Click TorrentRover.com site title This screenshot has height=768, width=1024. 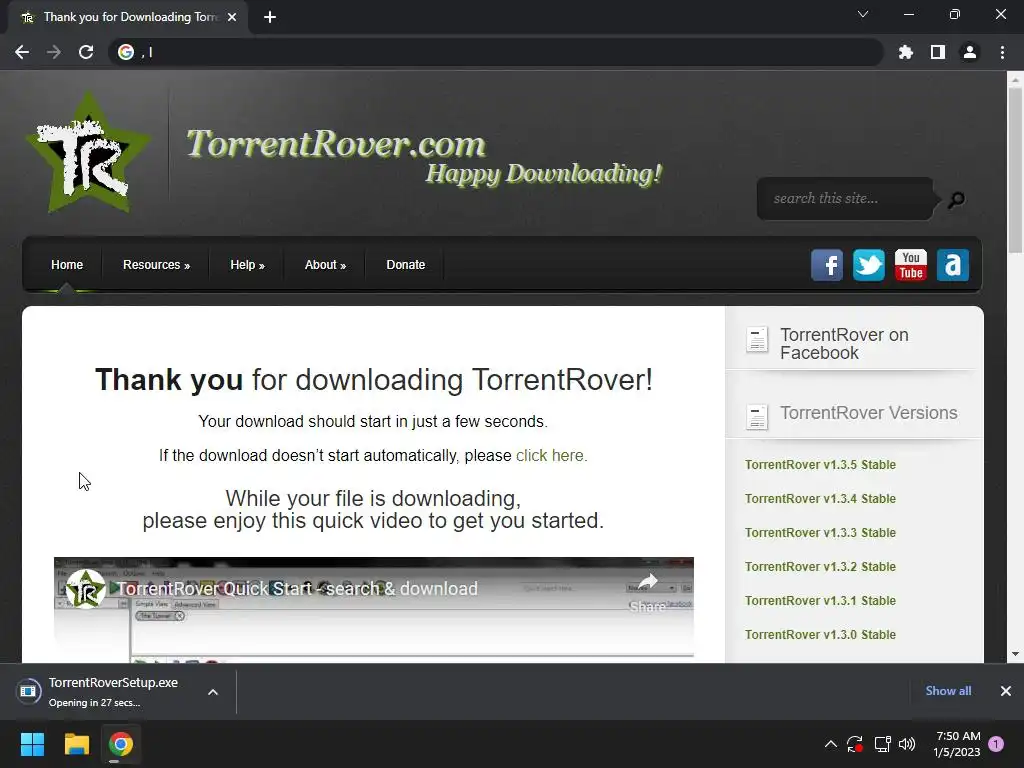(x=336, y=144)
